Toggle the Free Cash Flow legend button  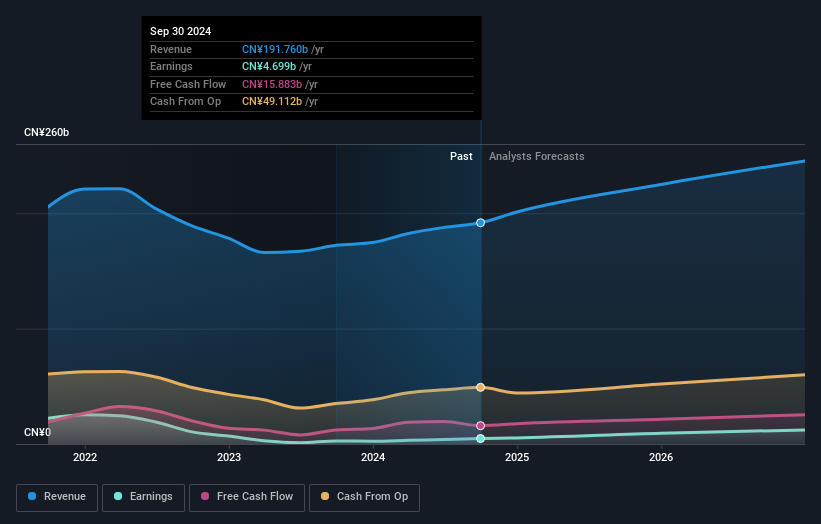click(247, 497)
